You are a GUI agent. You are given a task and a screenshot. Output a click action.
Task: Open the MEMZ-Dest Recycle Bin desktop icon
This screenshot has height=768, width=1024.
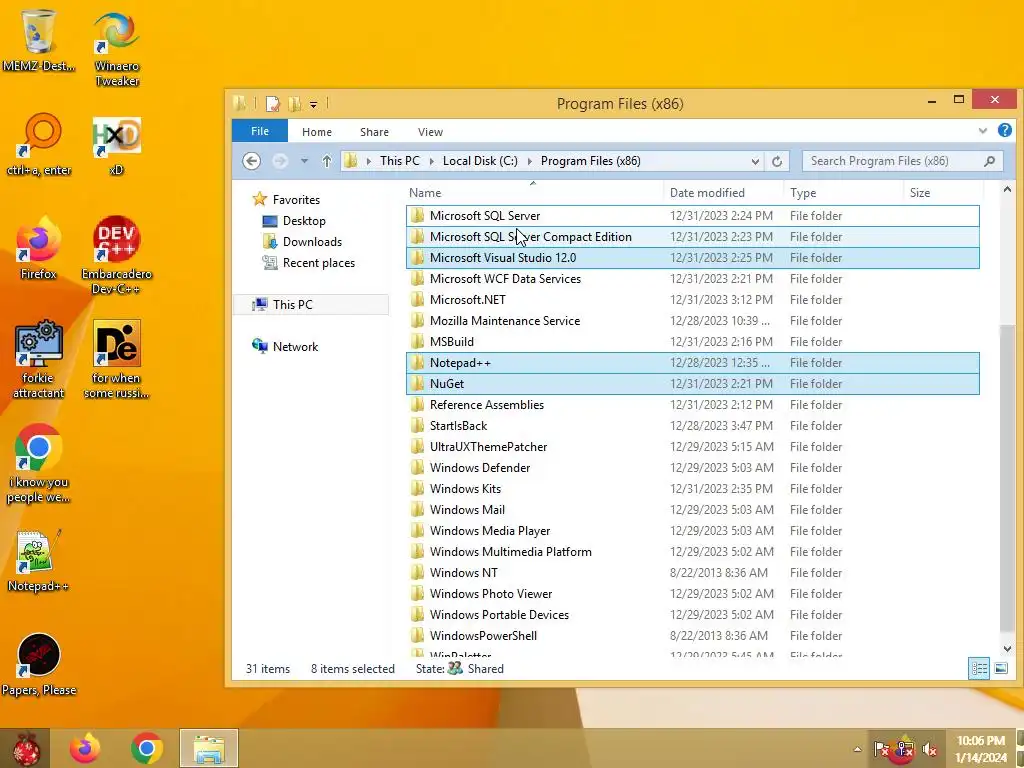coord(39,40)
